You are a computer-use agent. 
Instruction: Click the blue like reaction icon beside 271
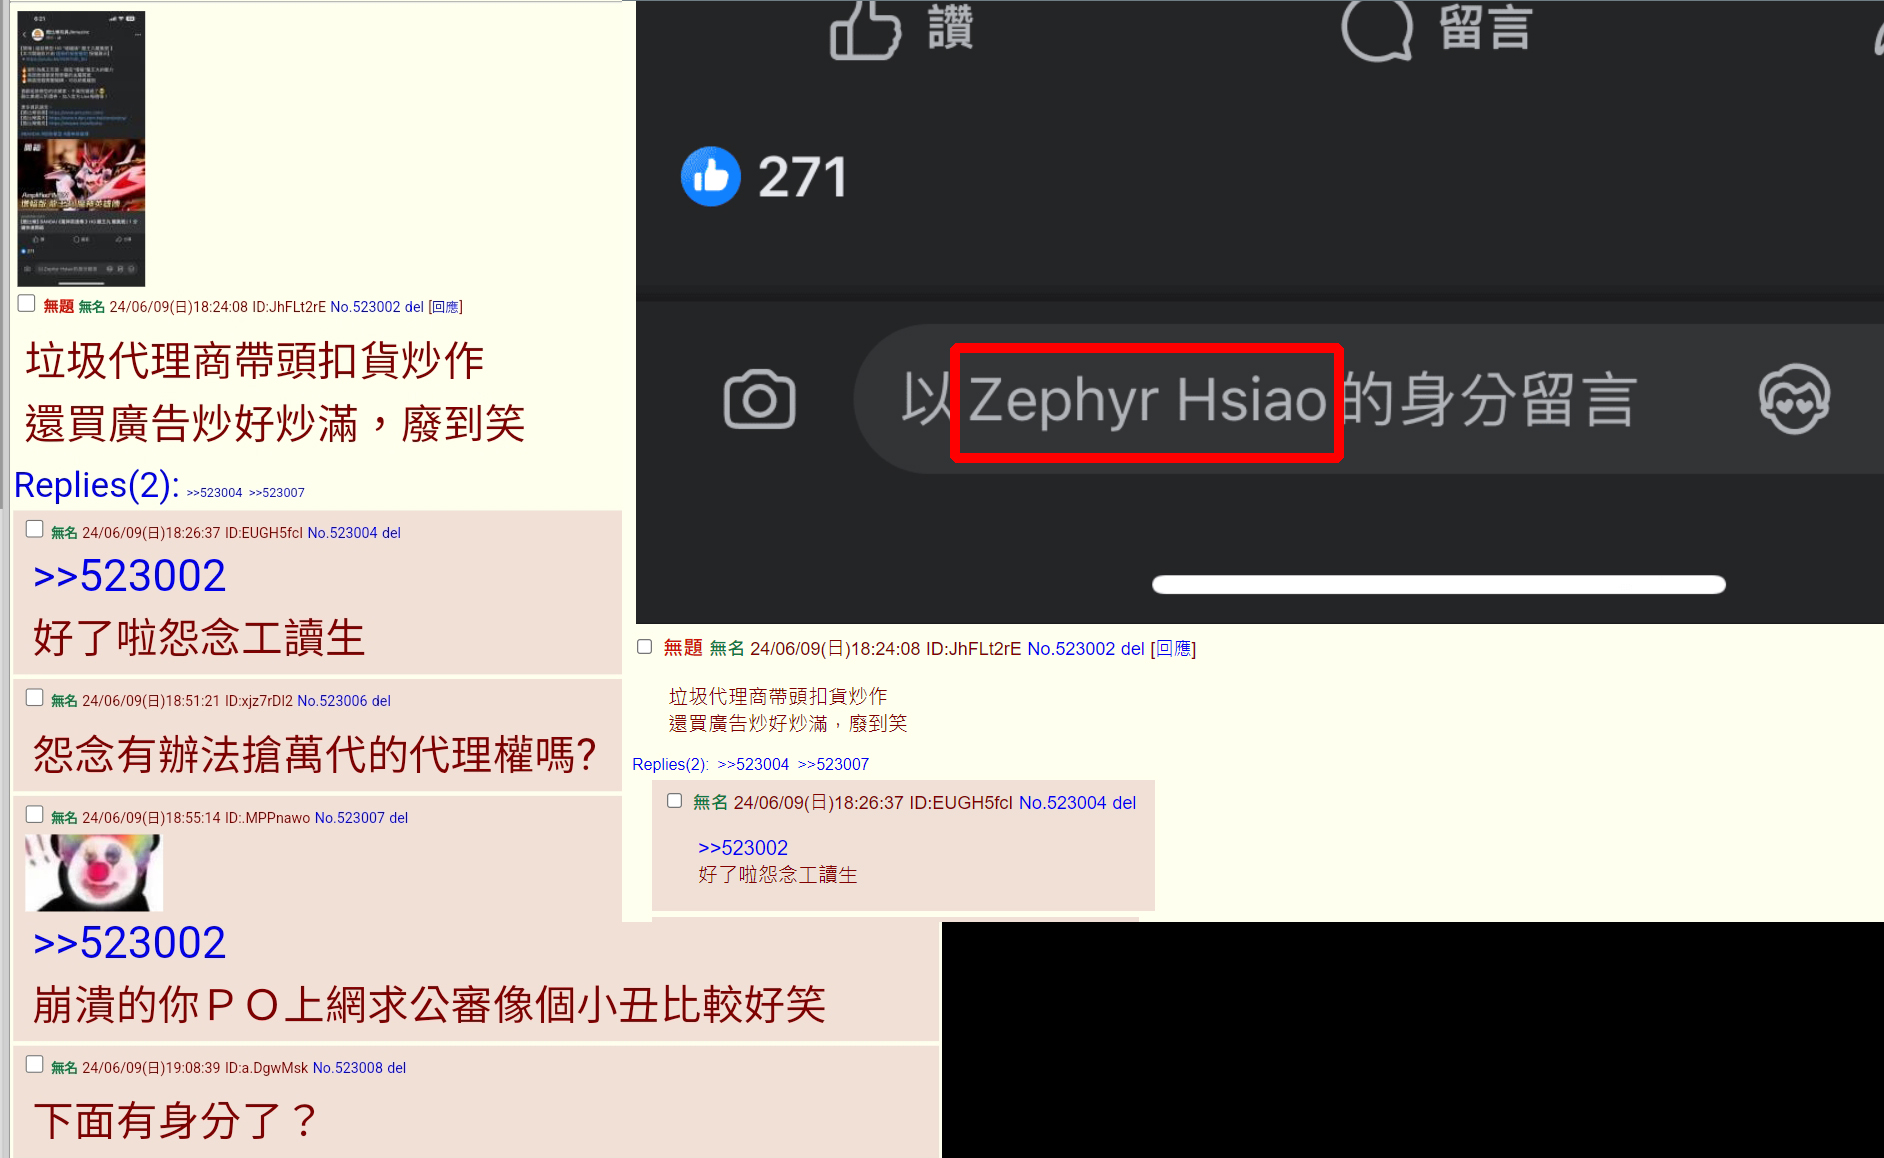click(x=710, y=177)
